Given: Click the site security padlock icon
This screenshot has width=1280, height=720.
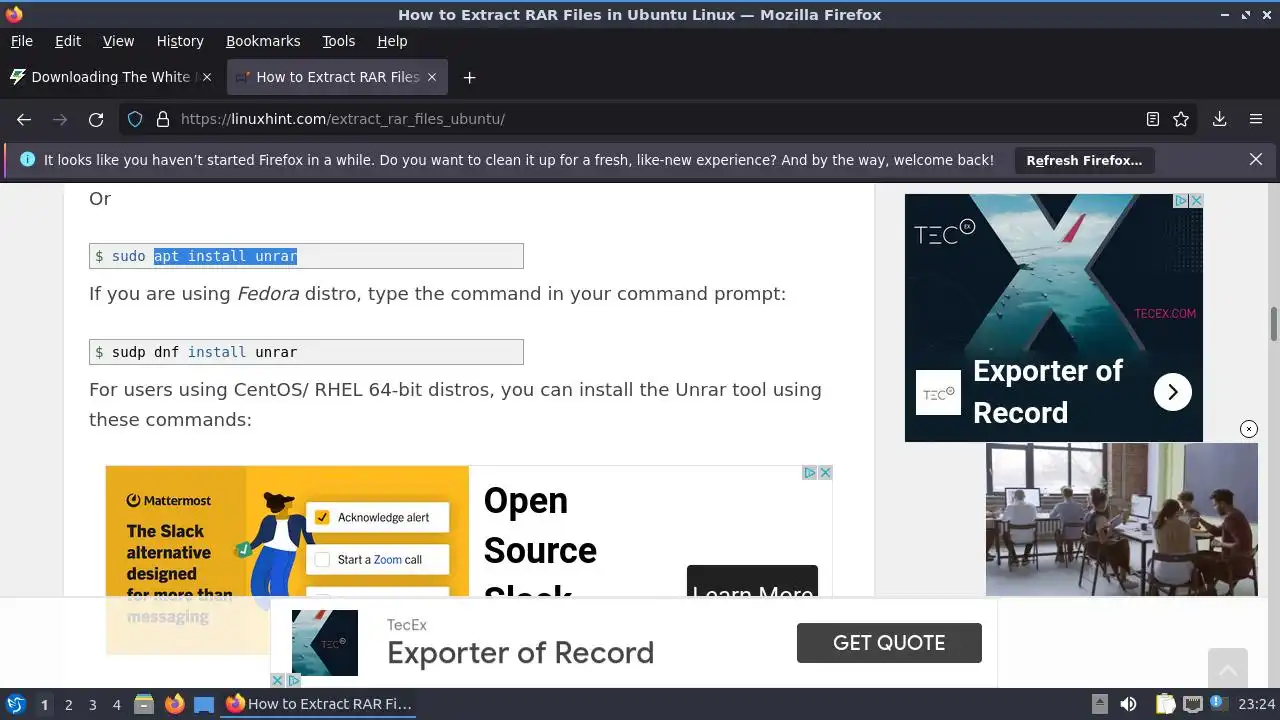Looking at the screenshot, I should click(163, 119).
